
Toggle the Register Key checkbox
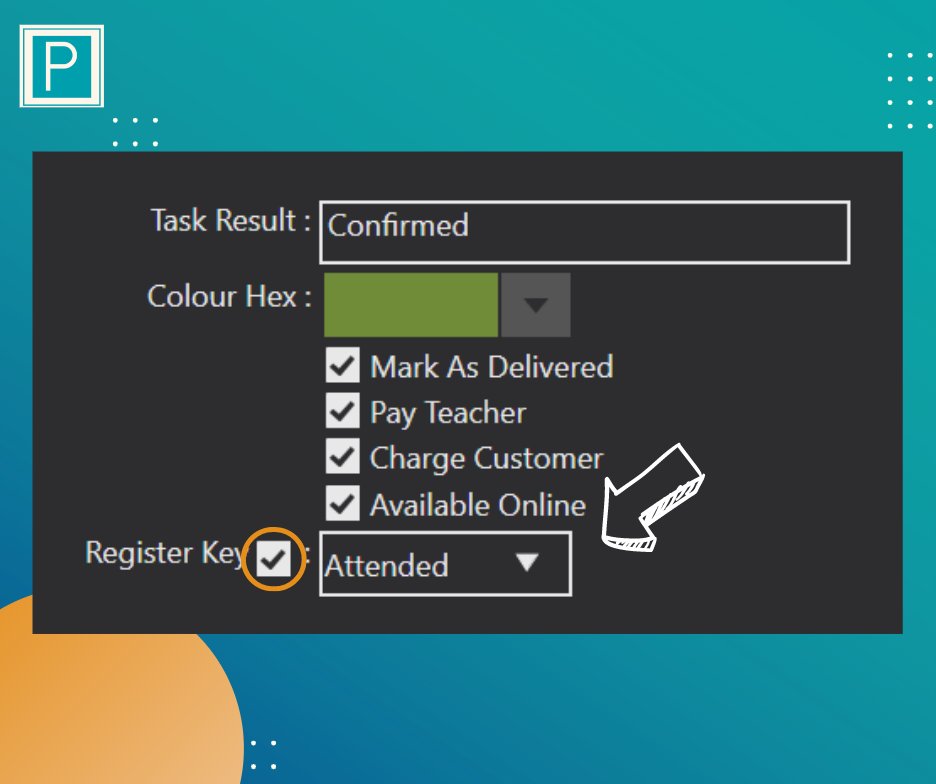coord(273,559)
